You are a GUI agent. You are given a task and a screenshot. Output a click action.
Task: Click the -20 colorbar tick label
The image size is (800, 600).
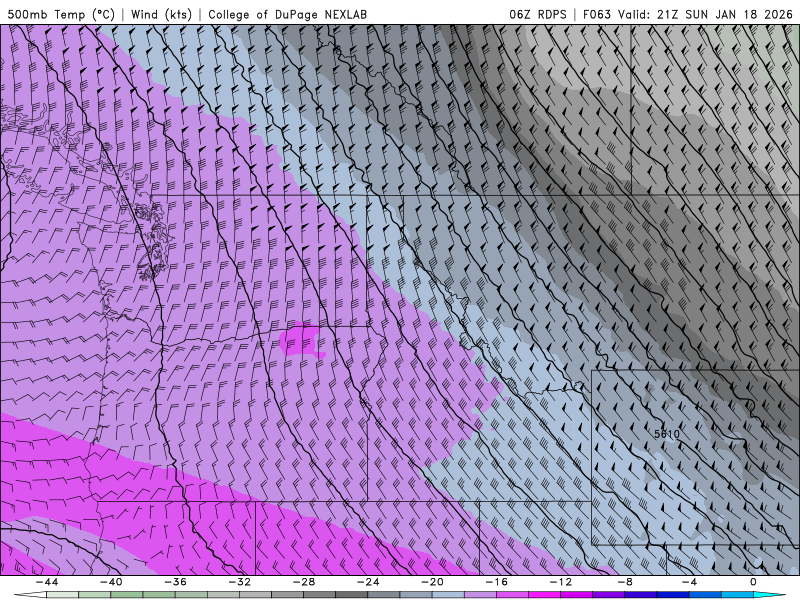click(x=433, y=582)
